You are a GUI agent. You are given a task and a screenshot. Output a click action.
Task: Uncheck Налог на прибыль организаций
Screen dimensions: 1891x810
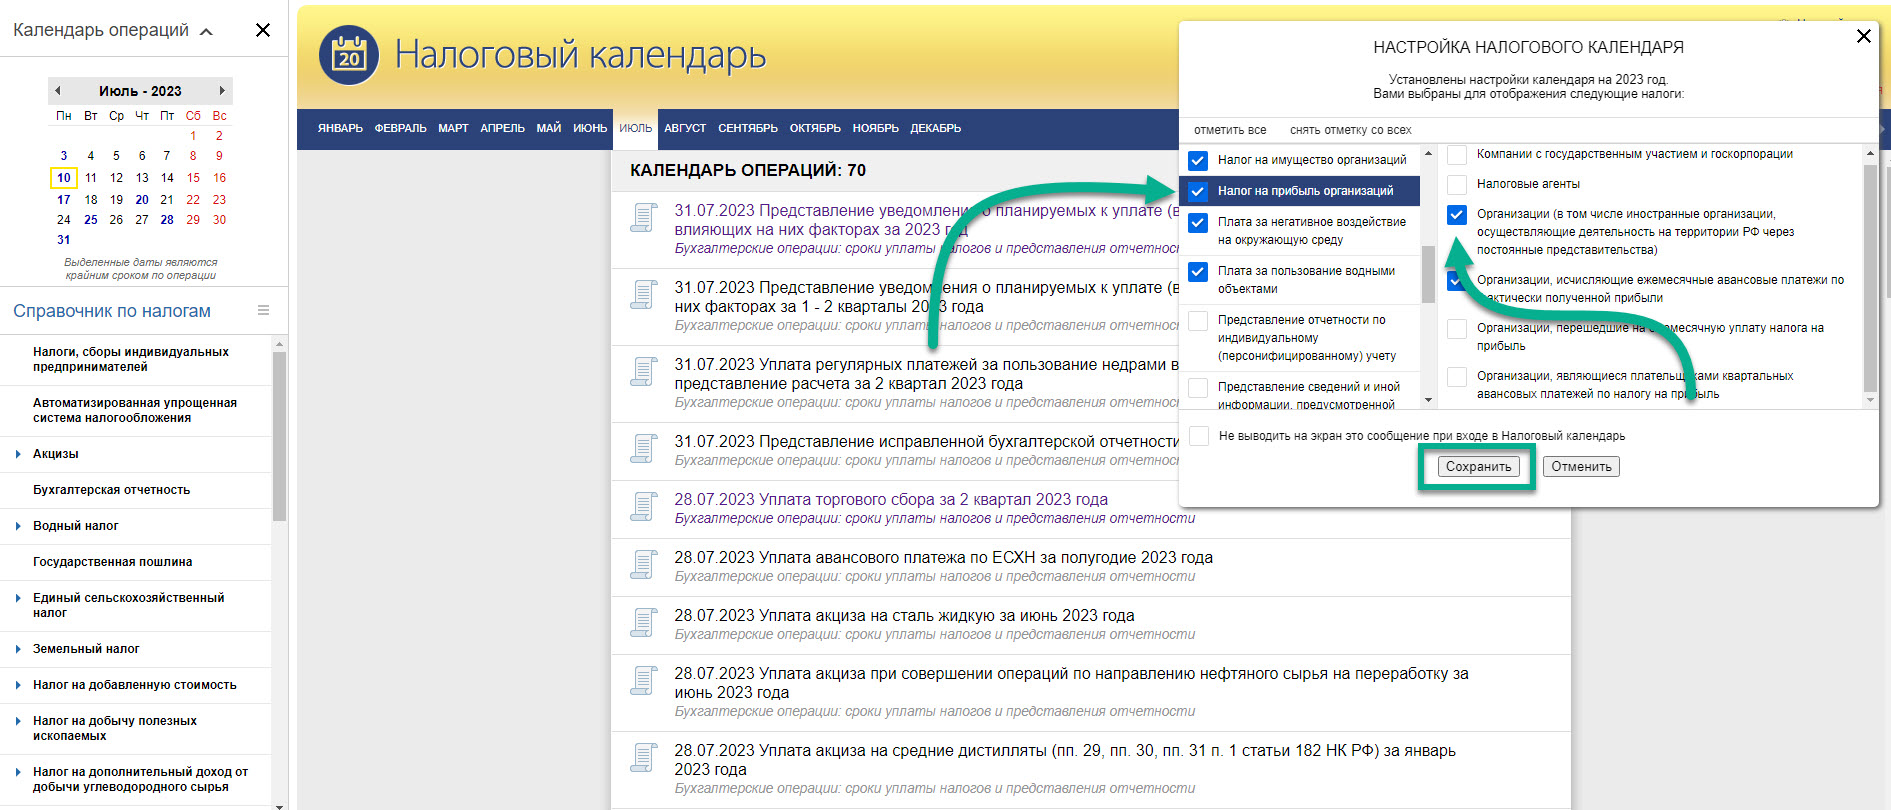[1198, 191]
